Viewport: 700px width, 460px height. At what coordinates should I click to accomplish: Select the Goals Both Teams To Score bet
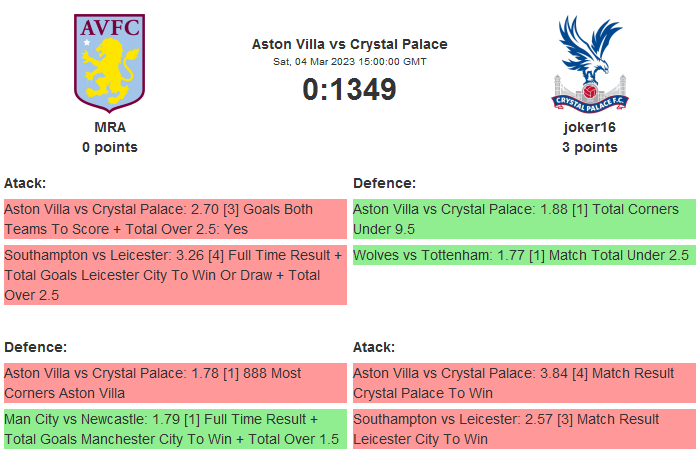pyautogui.click(x=174, y=220)
